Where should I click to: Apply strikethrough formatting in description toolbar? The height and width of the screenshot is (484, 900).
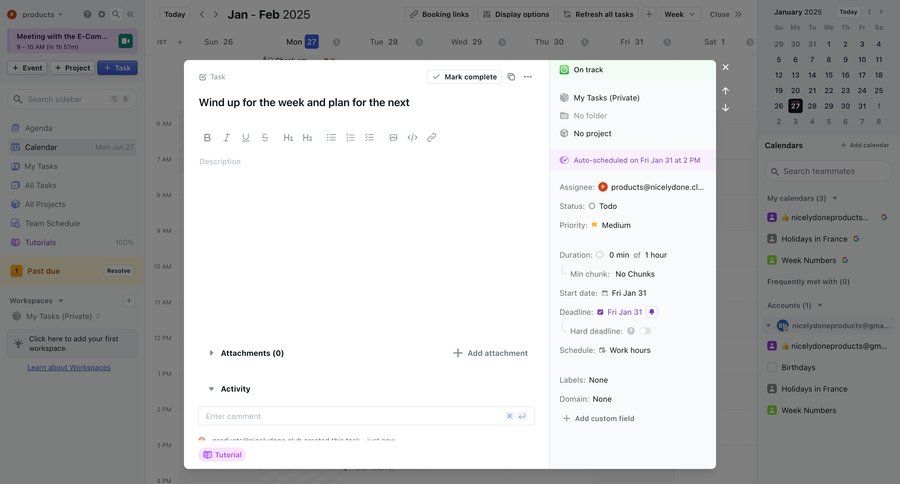(x=265, y=137)
